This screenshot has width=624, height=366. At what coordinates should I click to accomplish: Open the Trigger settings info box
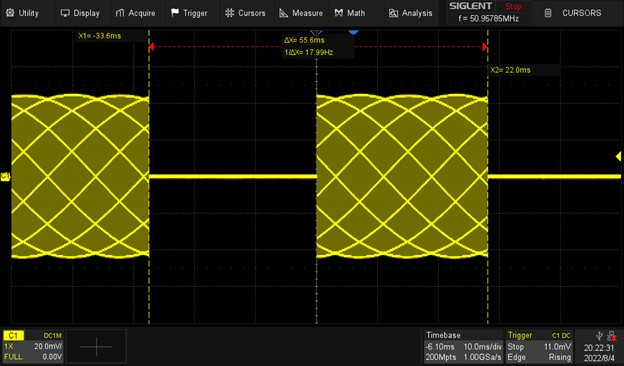point(539,346)
